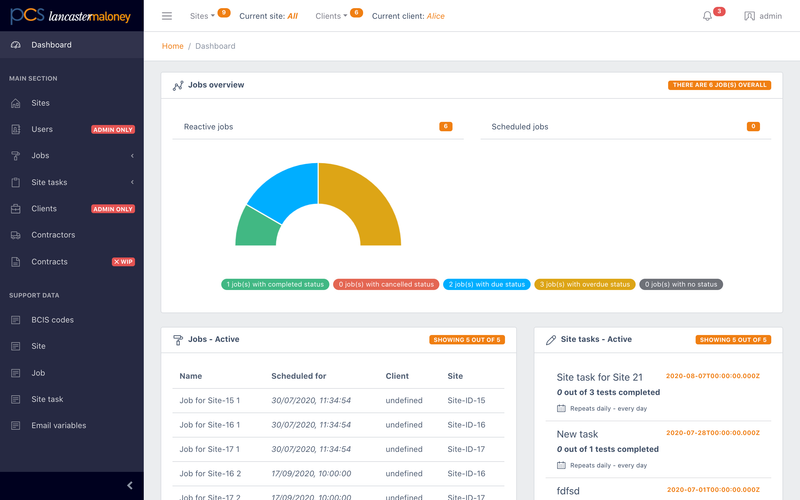
Task: Toggle the overdue status legend pill
Action: [585, 284]
